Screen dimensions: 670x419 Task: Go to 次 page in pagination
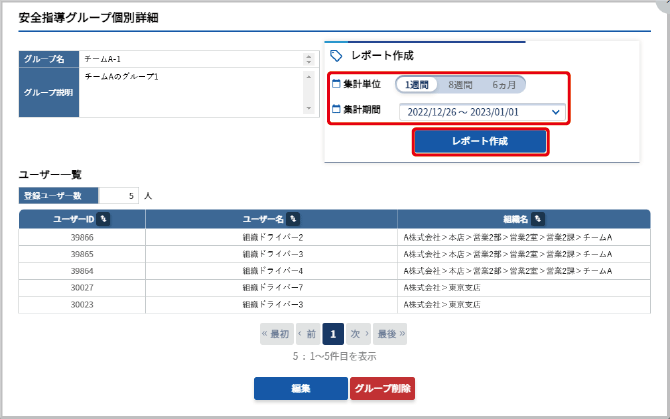coord(359,334)
